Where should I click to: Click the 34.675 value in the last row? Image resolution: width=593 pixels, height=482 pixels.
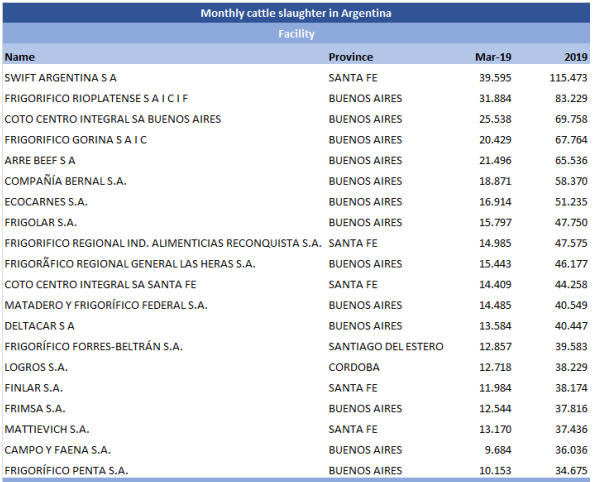coord(571,471)
